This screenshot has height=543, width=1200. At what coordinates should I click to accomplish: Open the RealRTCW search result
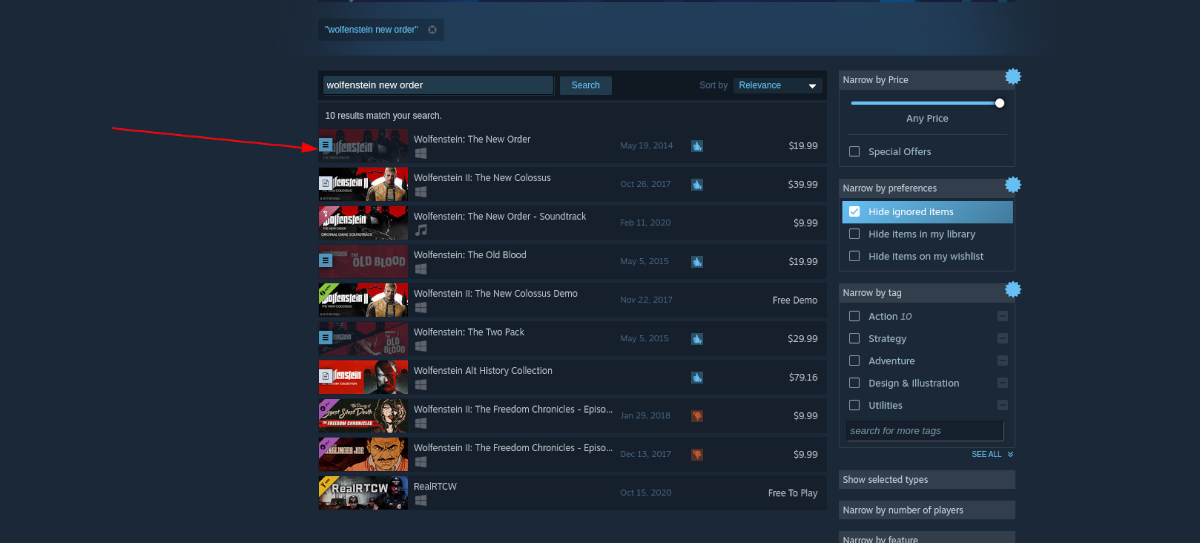[x=572, y=494]
